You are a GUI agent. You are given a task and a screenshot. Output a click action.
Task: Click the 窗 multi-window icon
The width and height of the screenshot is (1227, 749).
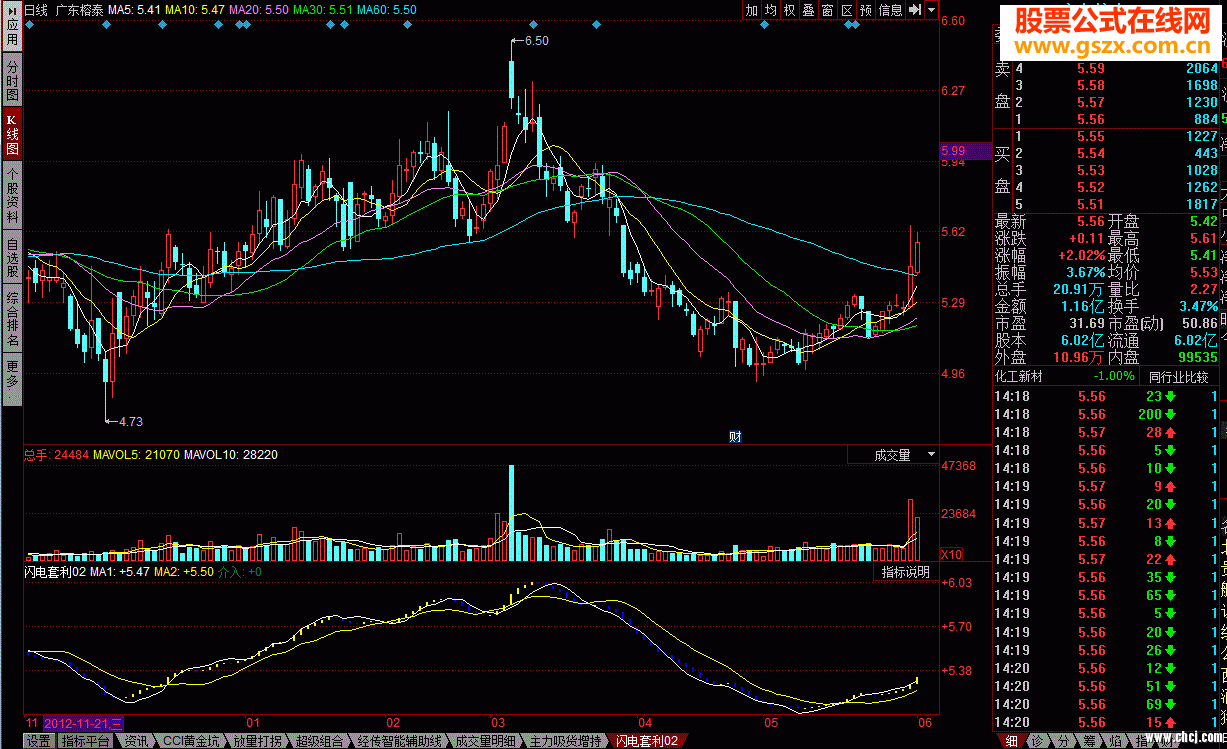[828, 10]
